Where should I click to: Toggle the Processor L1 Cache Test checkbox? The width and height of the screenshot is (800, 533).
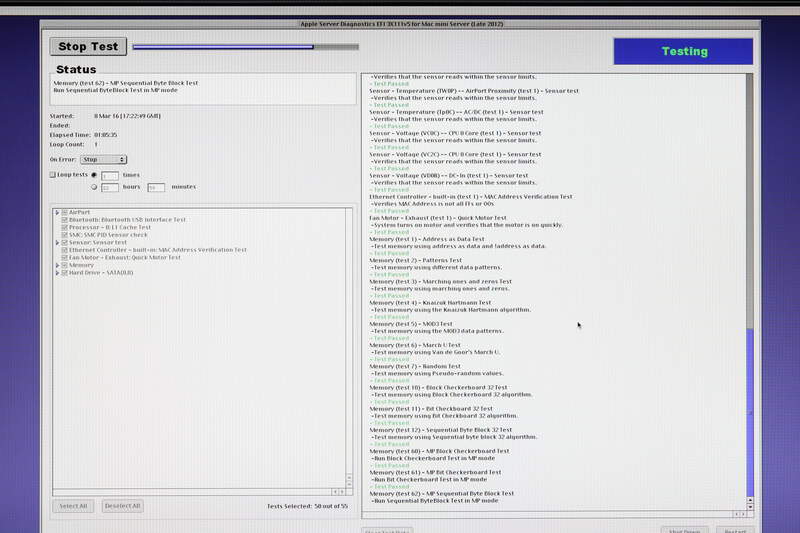(x=66, y=227)
